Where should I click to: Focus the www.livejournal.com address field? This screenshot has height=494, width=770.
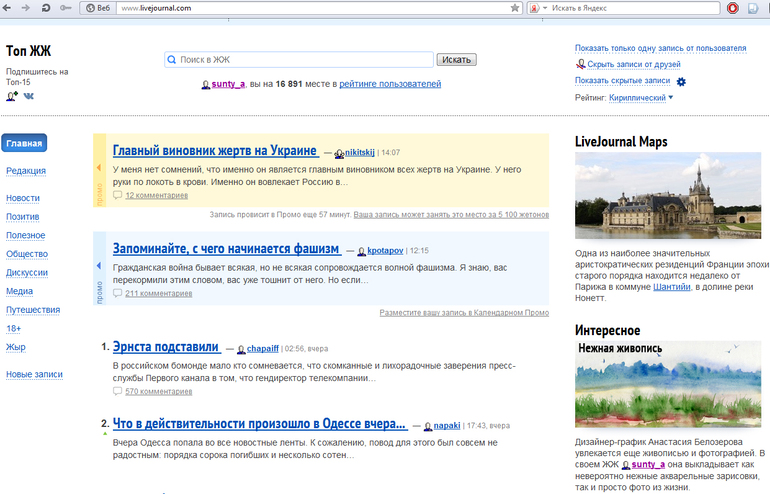313,8
